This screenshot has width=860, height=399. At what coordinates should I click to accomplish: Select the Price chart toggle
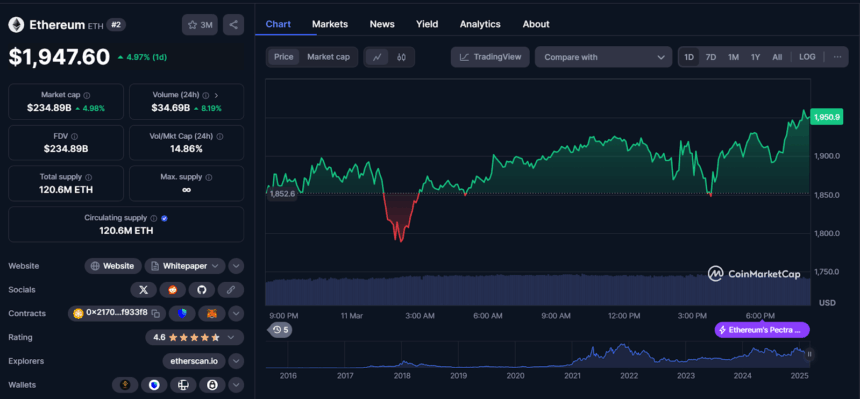click(284, 57)
